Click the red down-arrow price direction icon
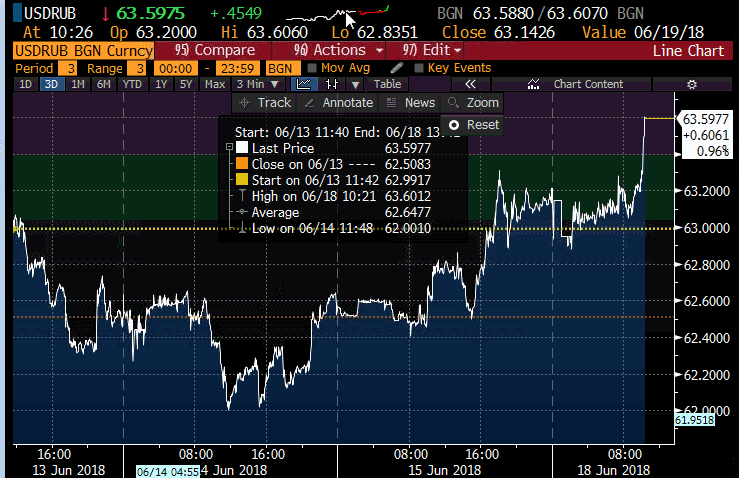This screenshot has height=478, width=739. click(106, 14)
